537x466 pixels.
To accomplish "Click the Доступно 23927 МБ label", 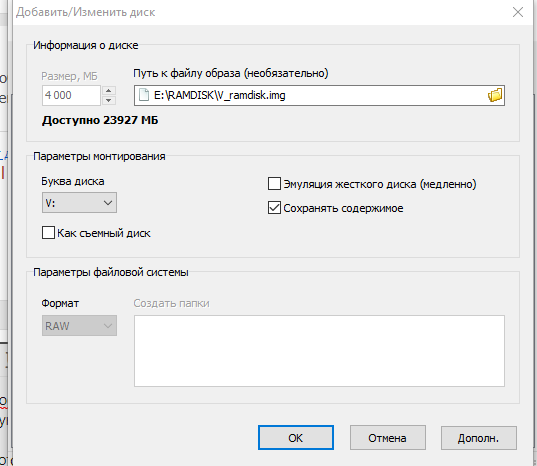I will point(100,120).
